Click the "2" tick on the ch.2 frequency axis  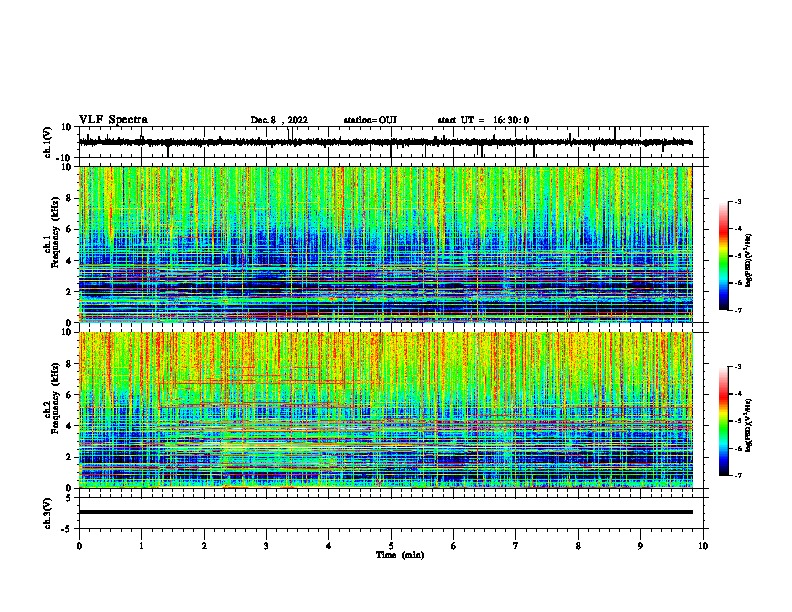pyautogui.click(x=70, y=457)
